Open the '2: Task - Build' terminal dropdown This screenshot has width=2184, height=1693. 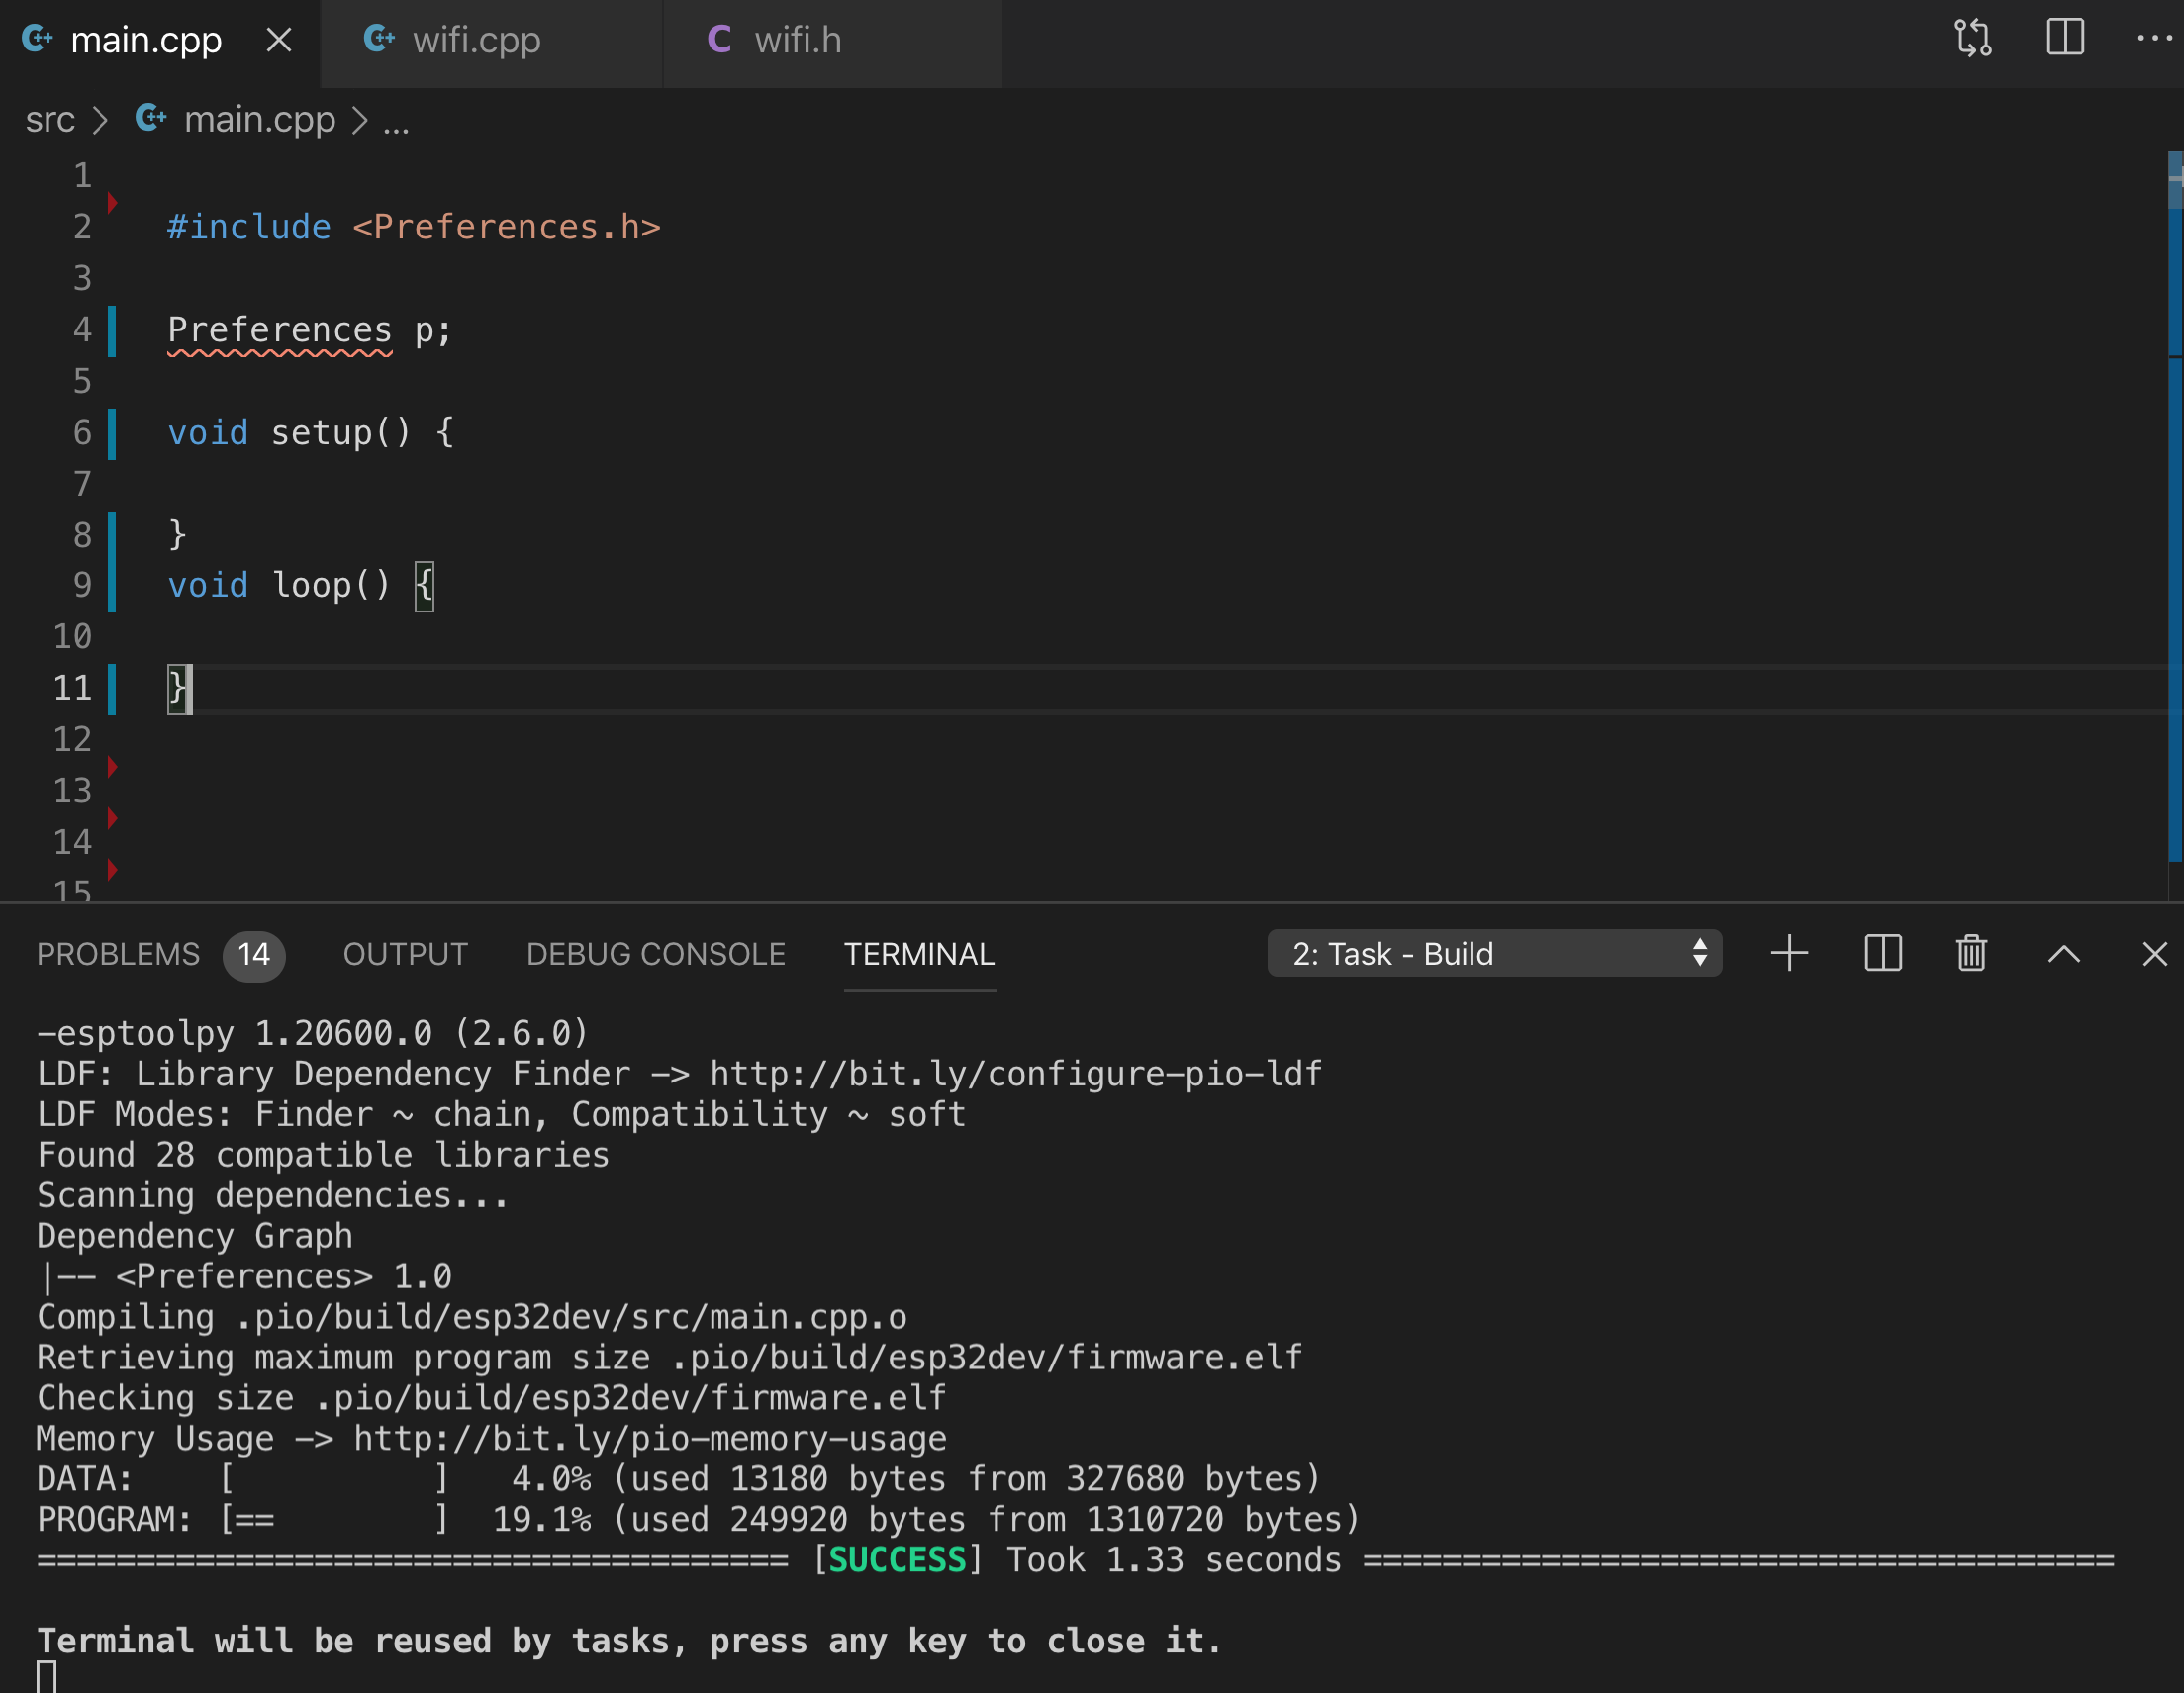click(1494, 953)
